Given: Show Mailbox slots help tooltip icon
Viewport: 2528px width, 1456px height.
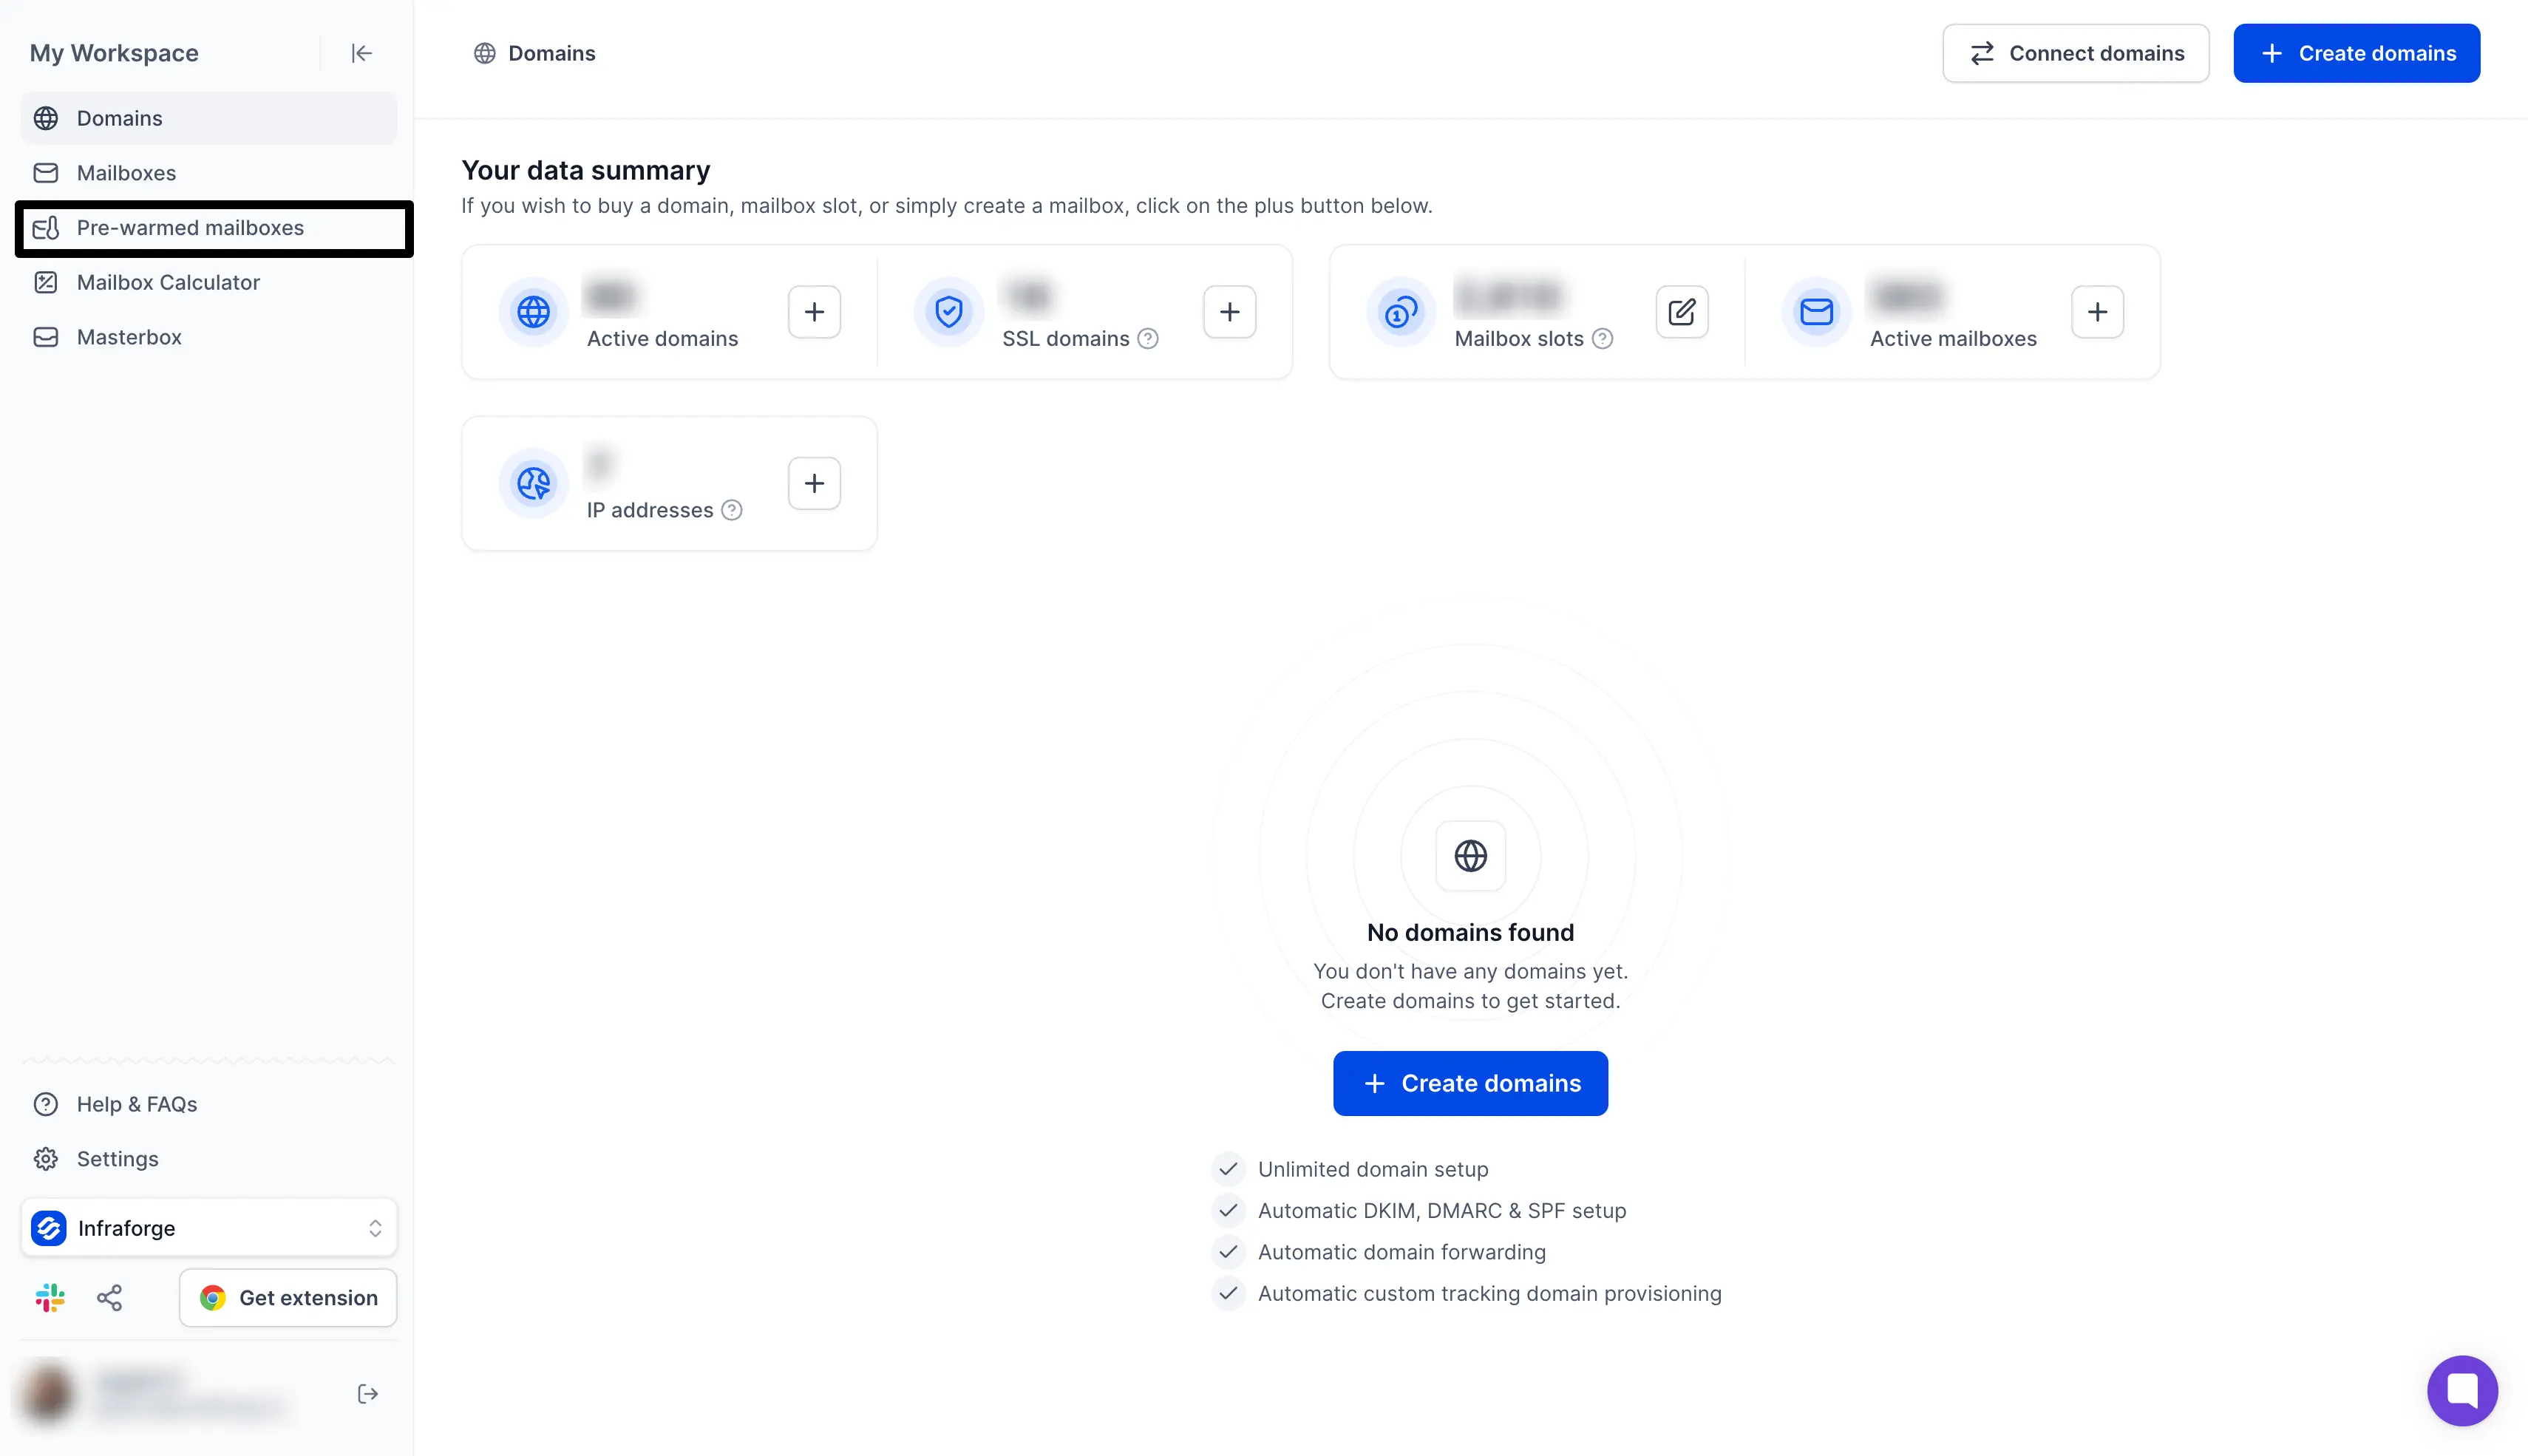Looking at the screenshot, I should 1602,339.
